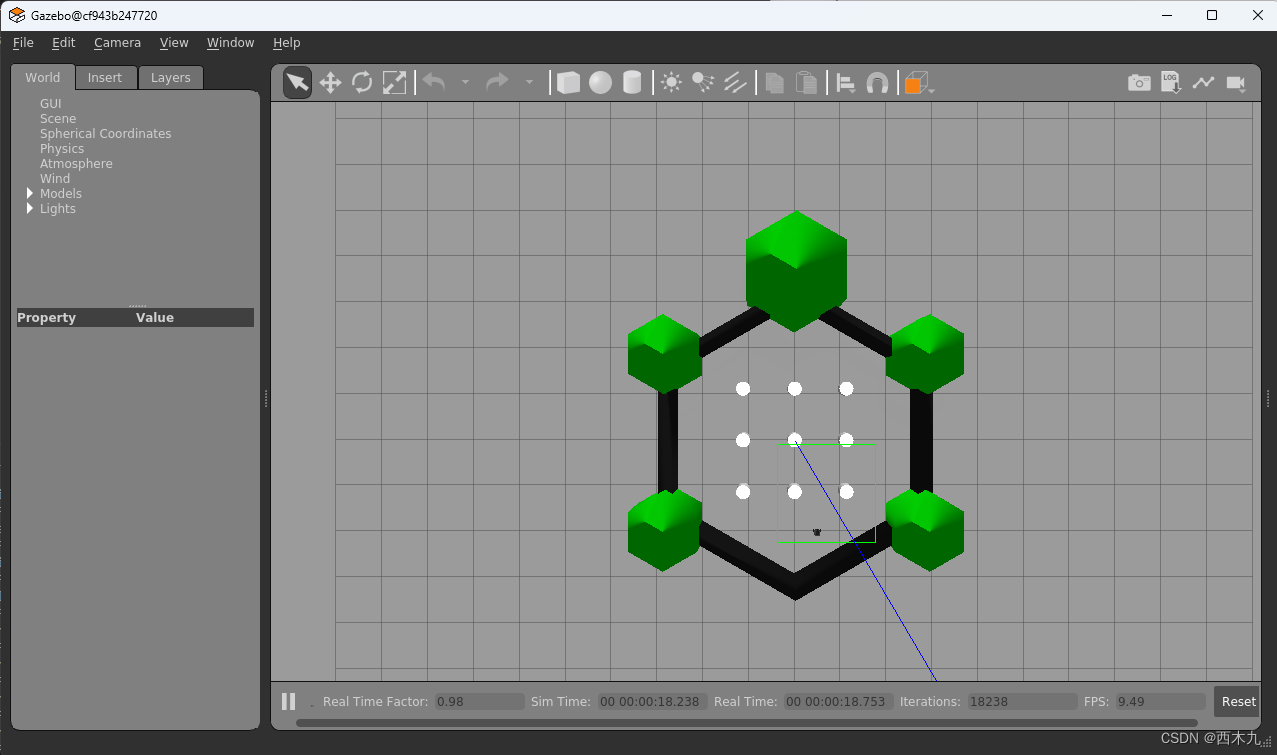Pause the simulation

pos(288,701)
